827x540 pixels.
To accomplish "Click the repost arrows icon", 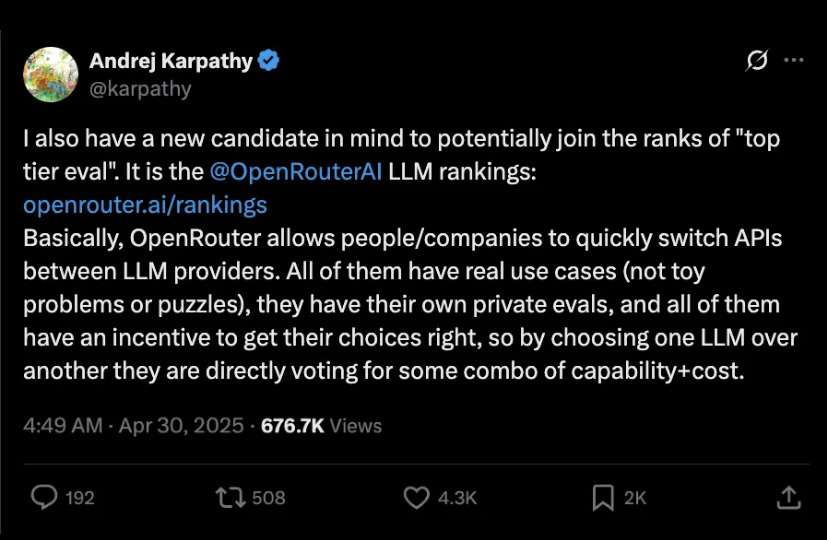I will click(x=231, y=497).
